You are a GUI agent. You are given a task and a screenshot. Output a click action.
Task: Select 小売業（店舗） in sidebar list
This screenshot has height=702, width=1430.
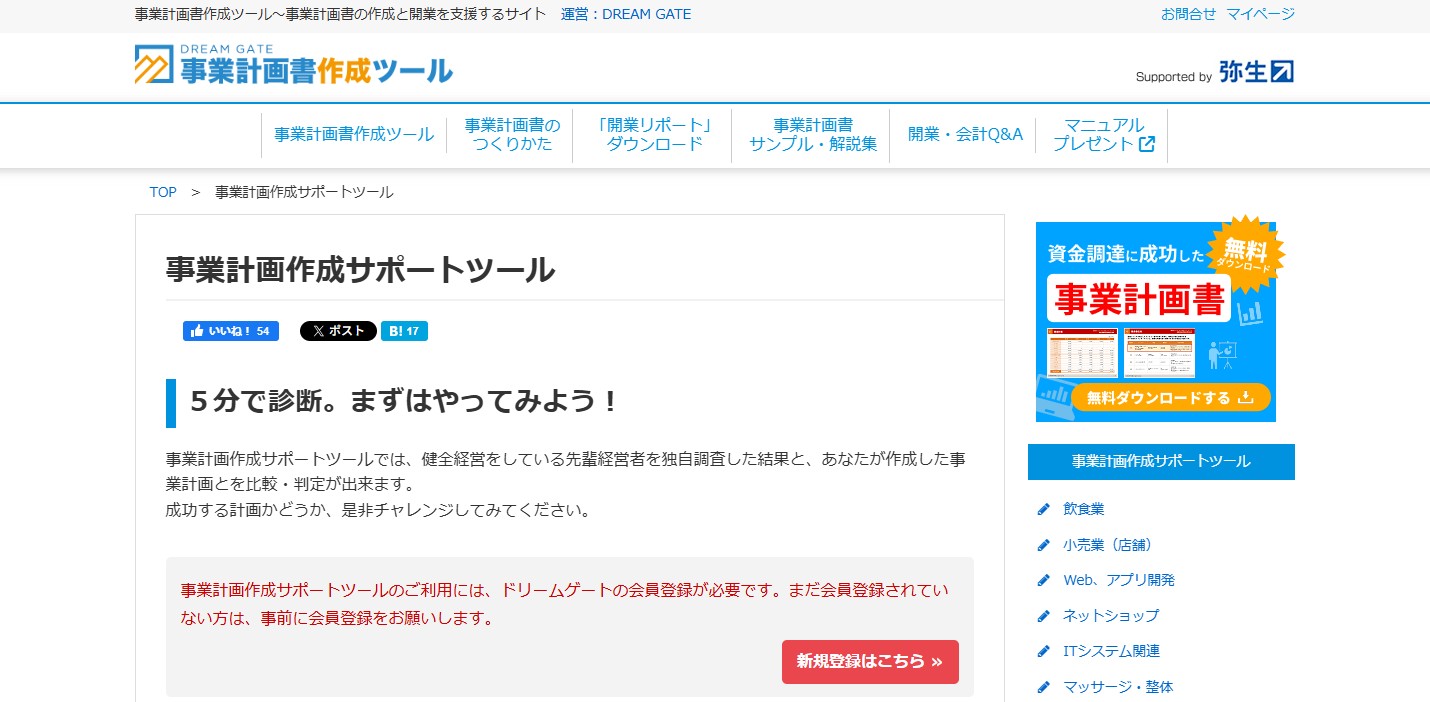[1107, 545]
